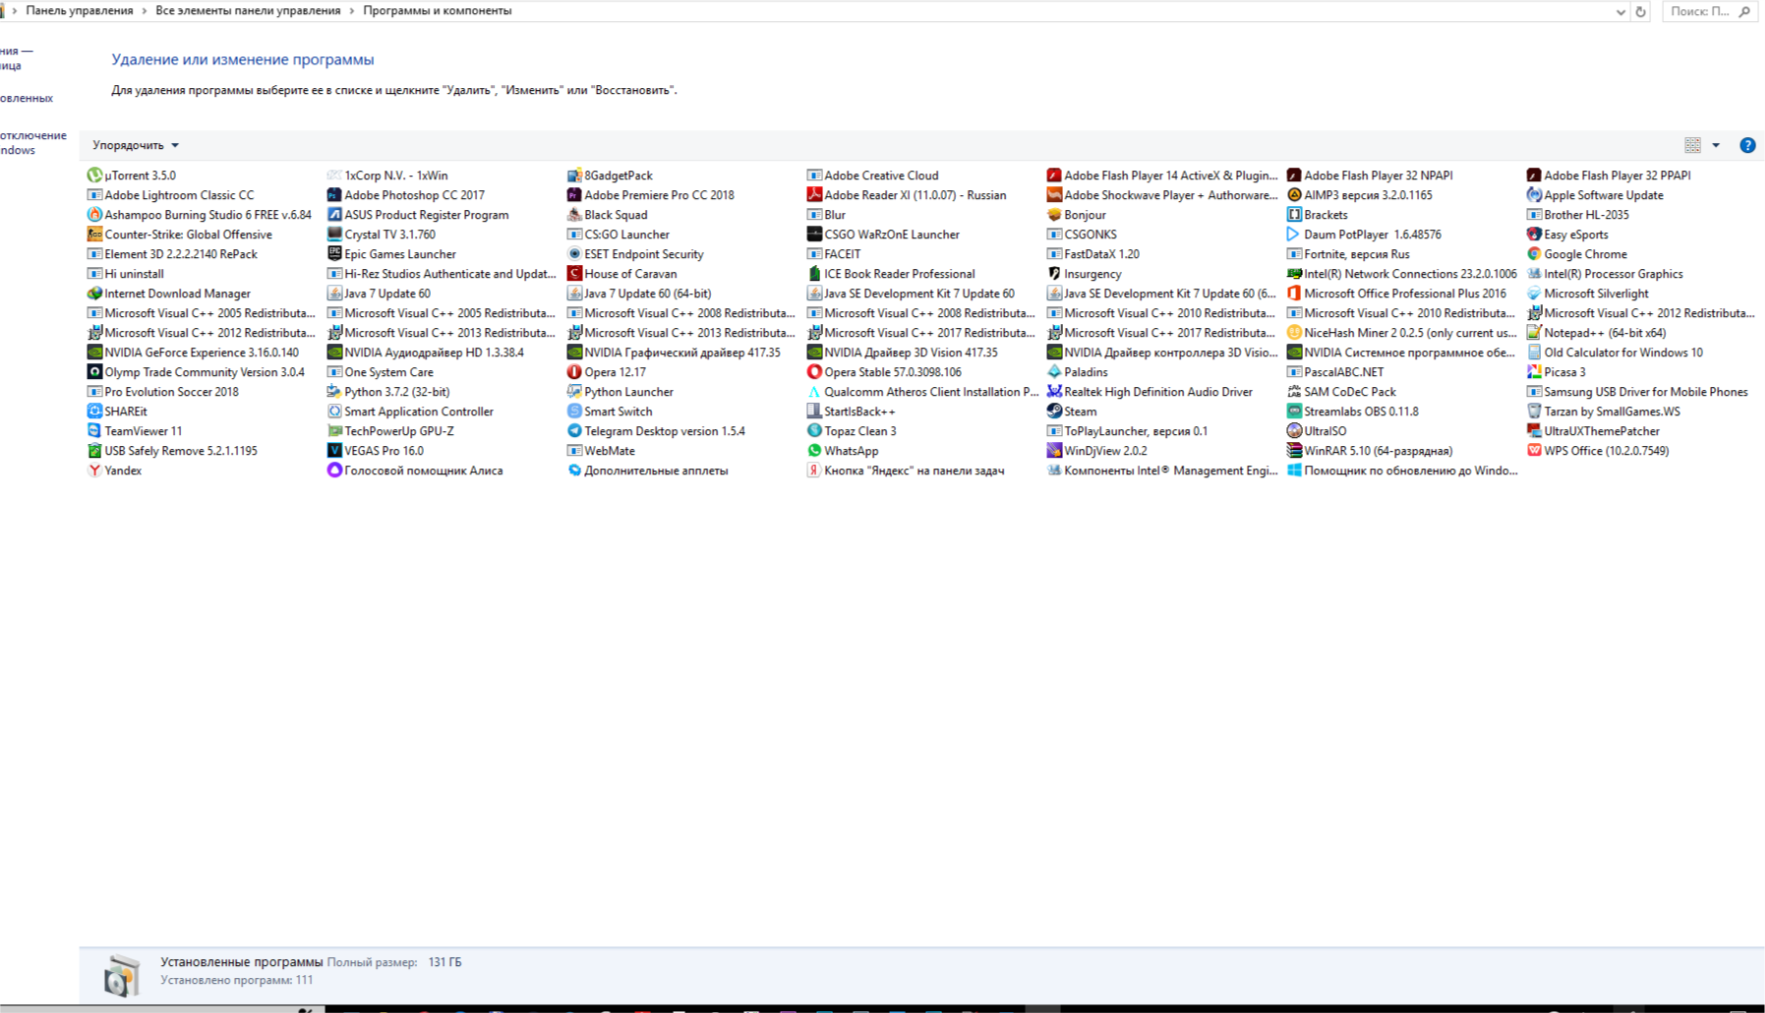Click the Notepad++ icon
This screenshot has height=1013, width=1765.
pos(1534,333)
